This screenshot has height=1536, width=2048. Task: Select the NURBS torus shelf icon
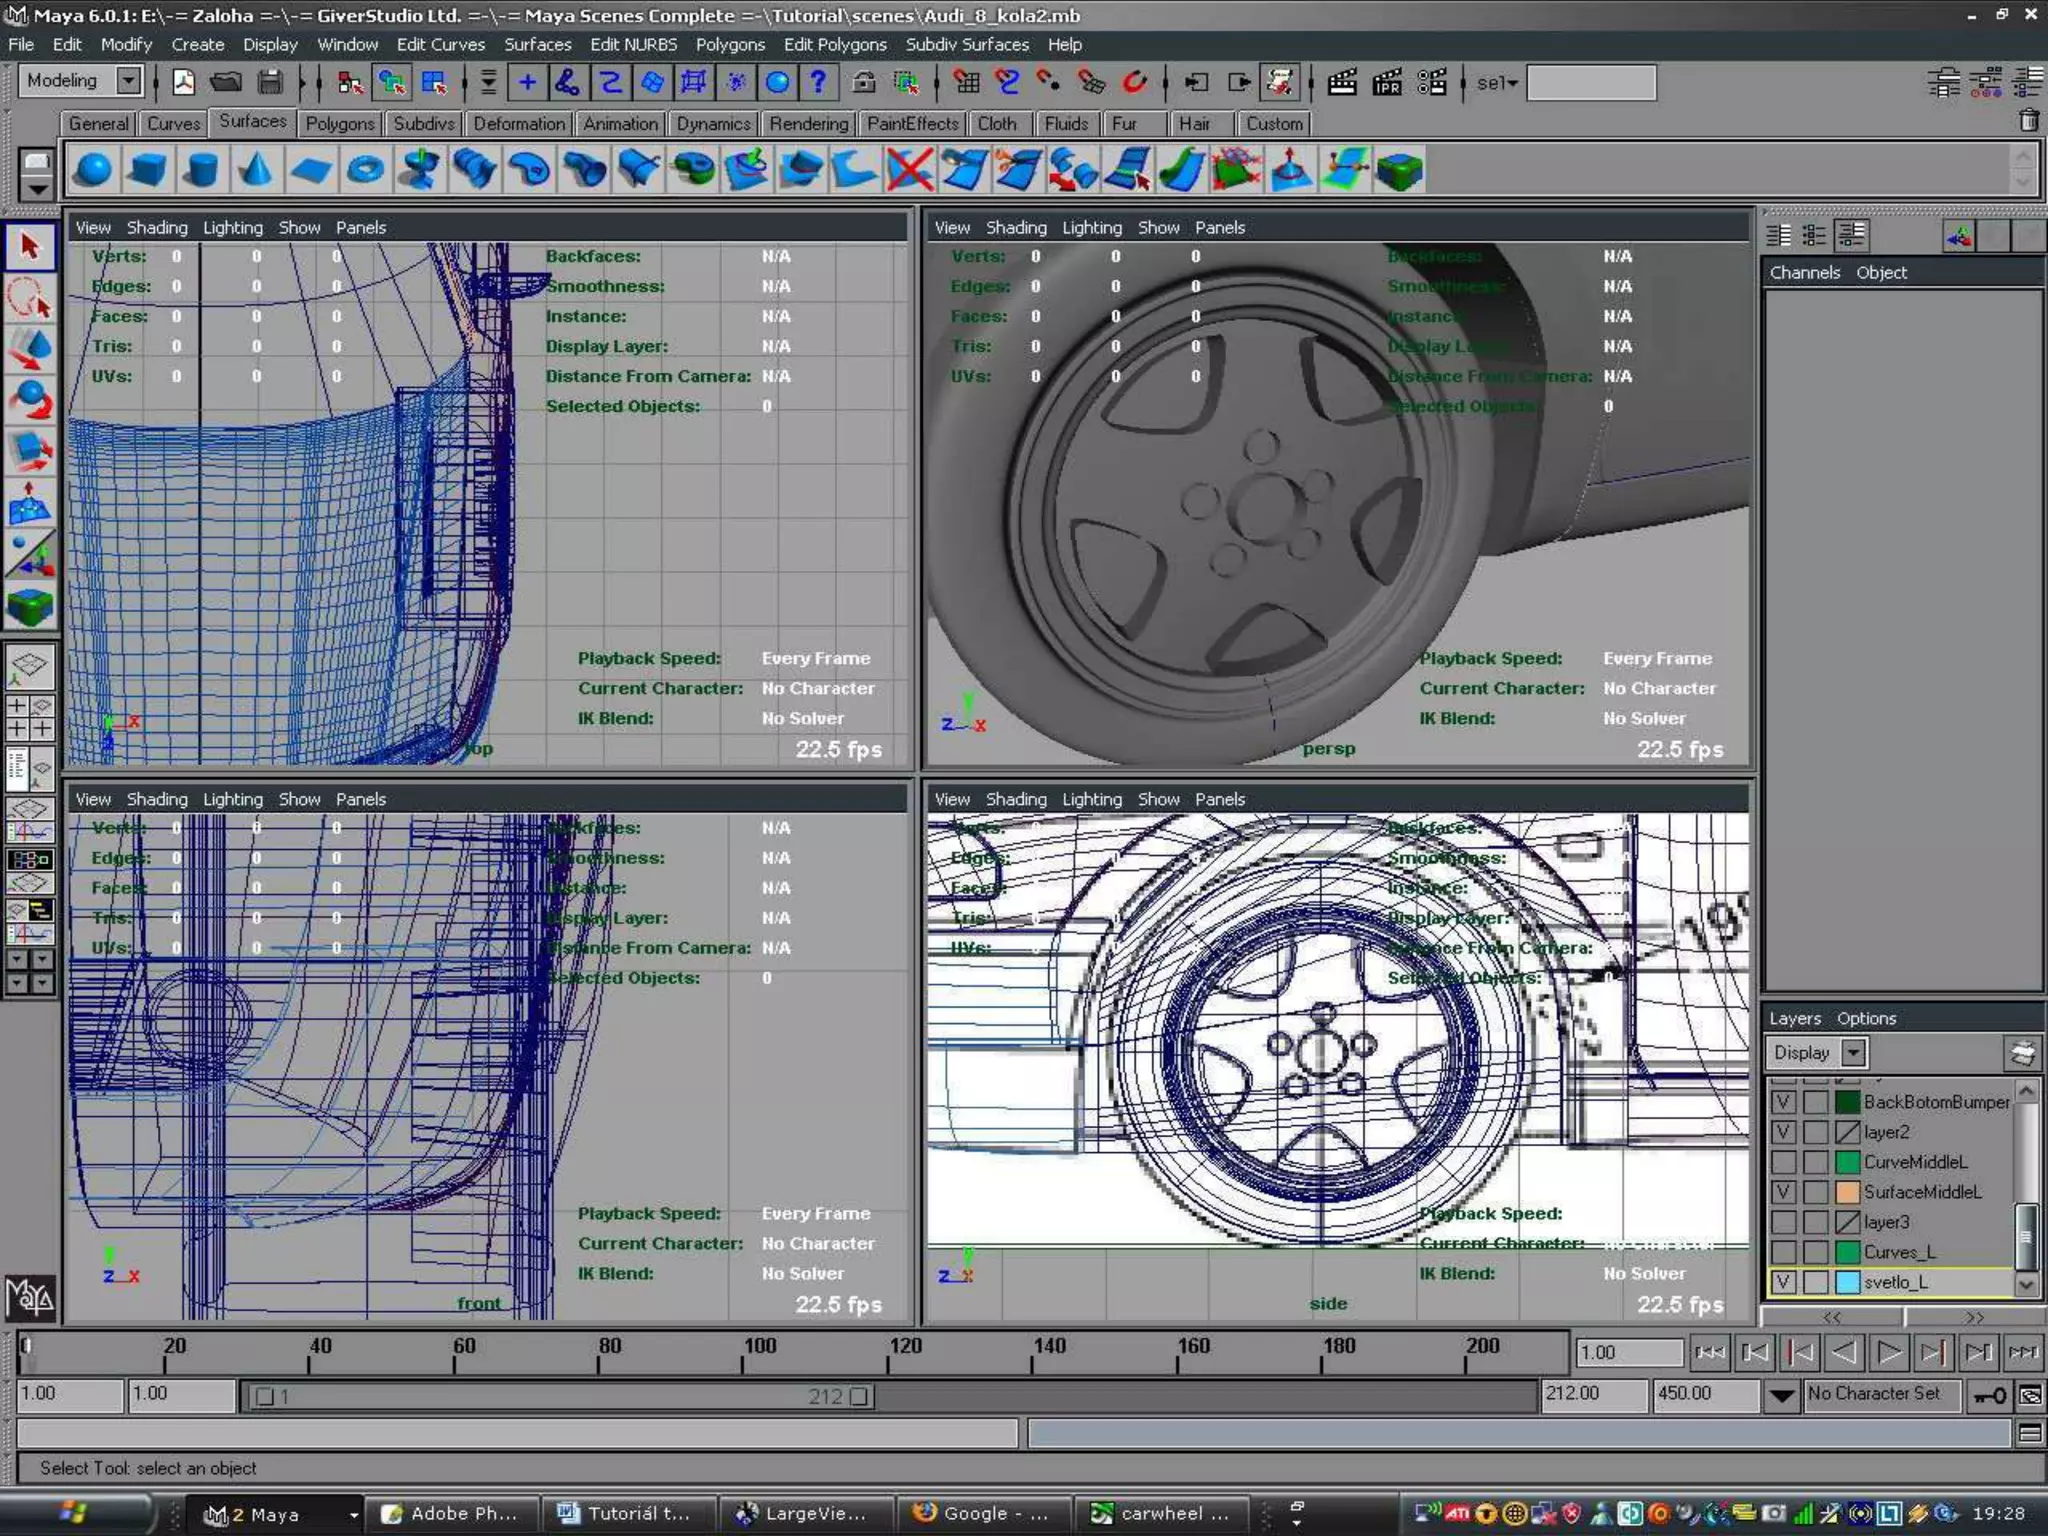pyautogui.click(x=365, y=170)
